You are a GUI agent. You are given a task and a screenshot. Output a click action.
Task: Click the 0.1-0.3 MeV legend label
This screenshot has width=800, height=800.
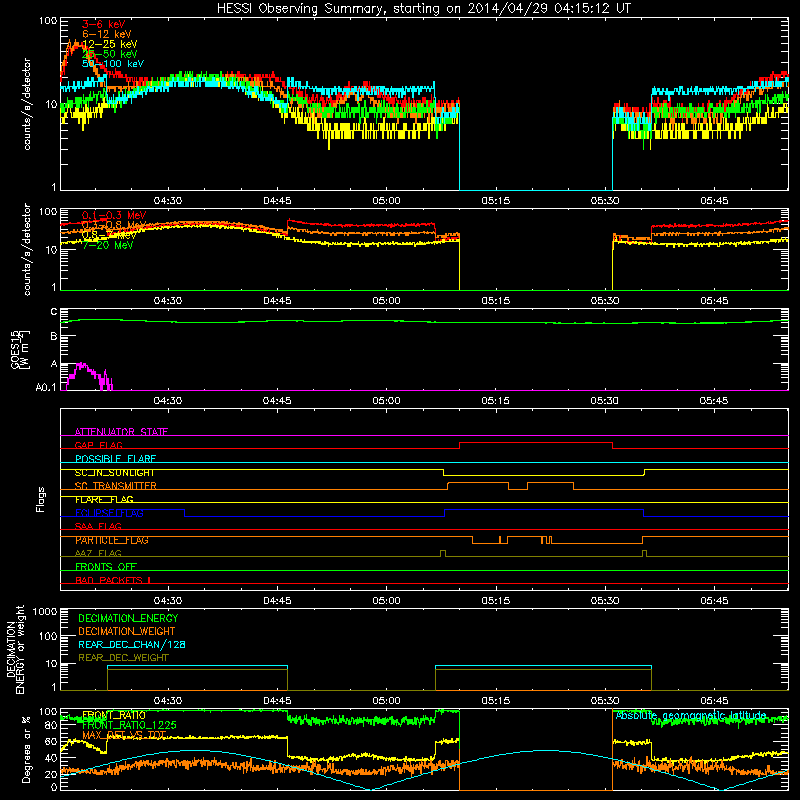pyautogui.click(x=114, y=215)
